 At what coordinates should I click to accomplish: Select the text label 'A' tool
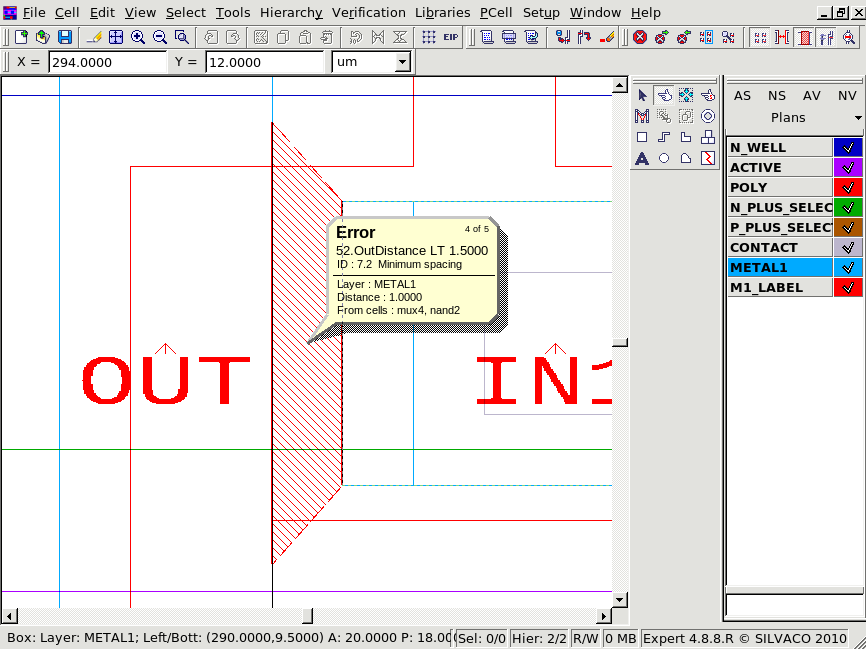(x=642, y=158)
